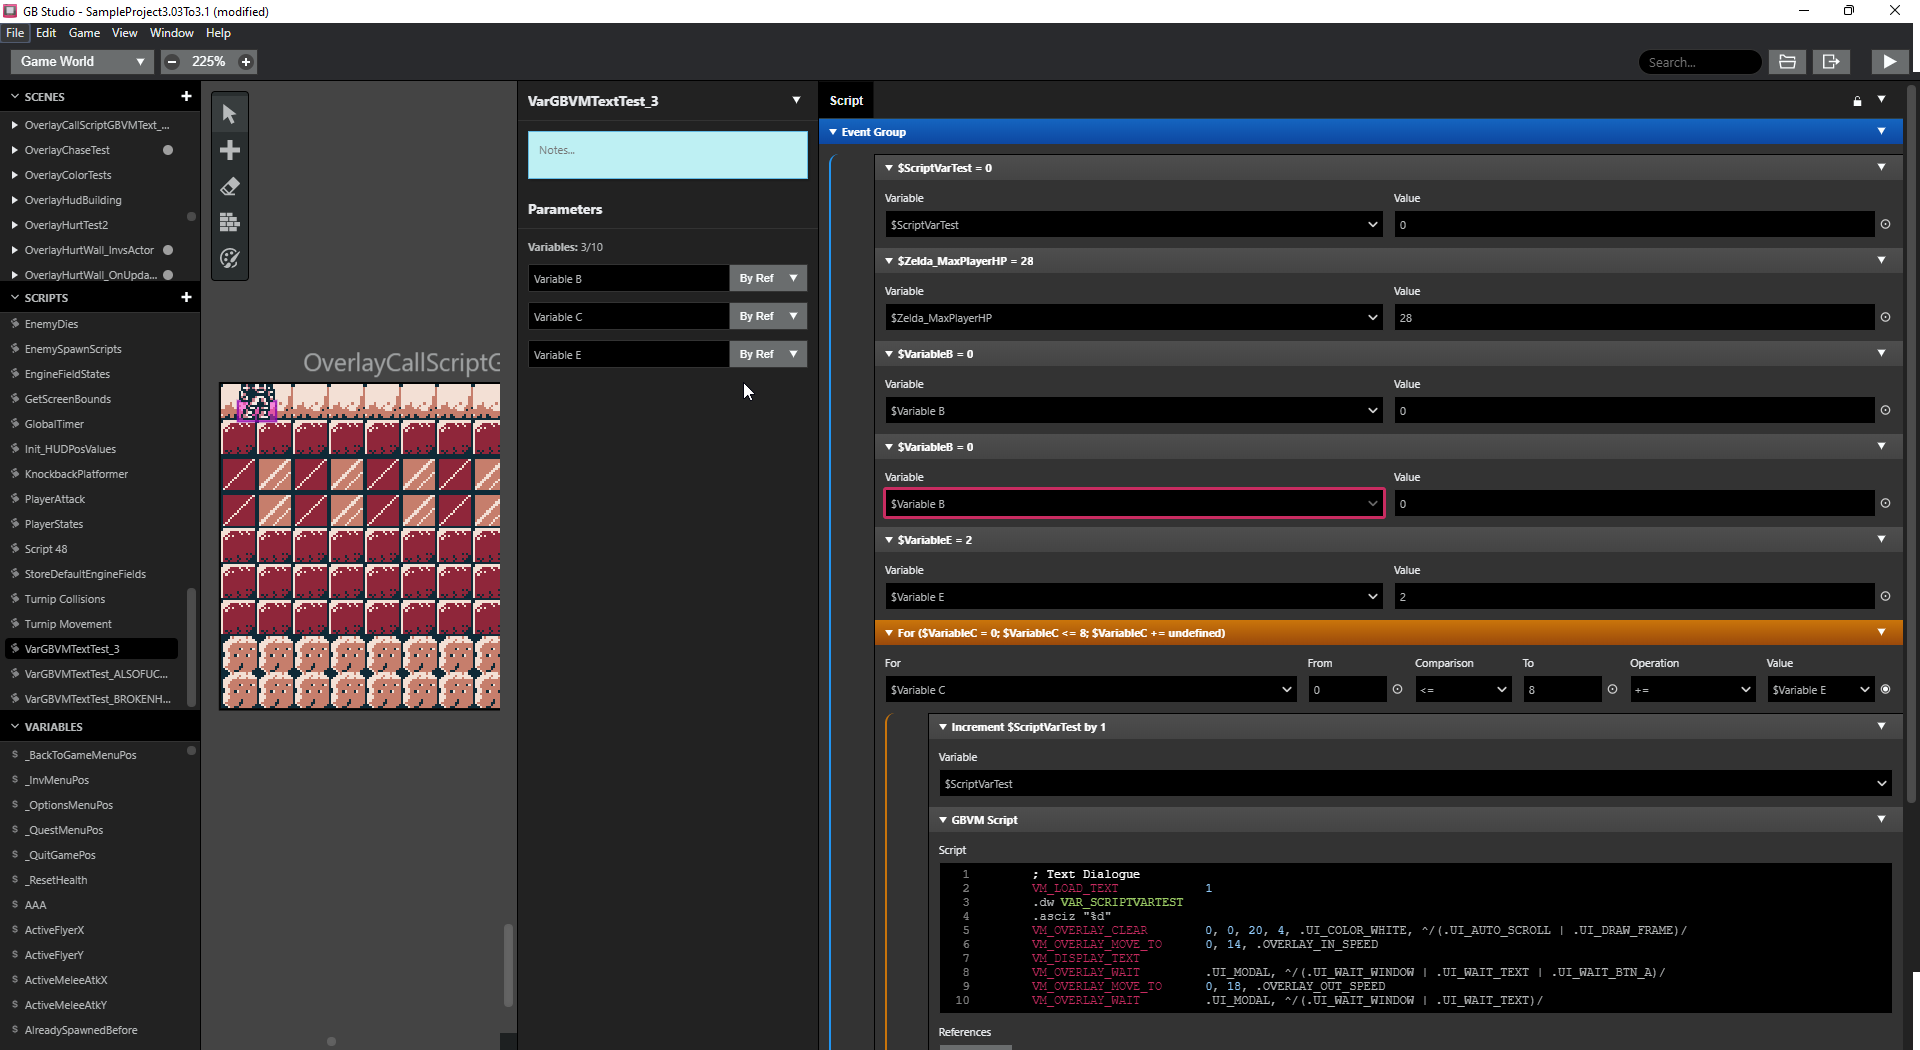1920x1050 pixels.
Task: Select the add actor/trigger plus tool
Action: point(229,150)
